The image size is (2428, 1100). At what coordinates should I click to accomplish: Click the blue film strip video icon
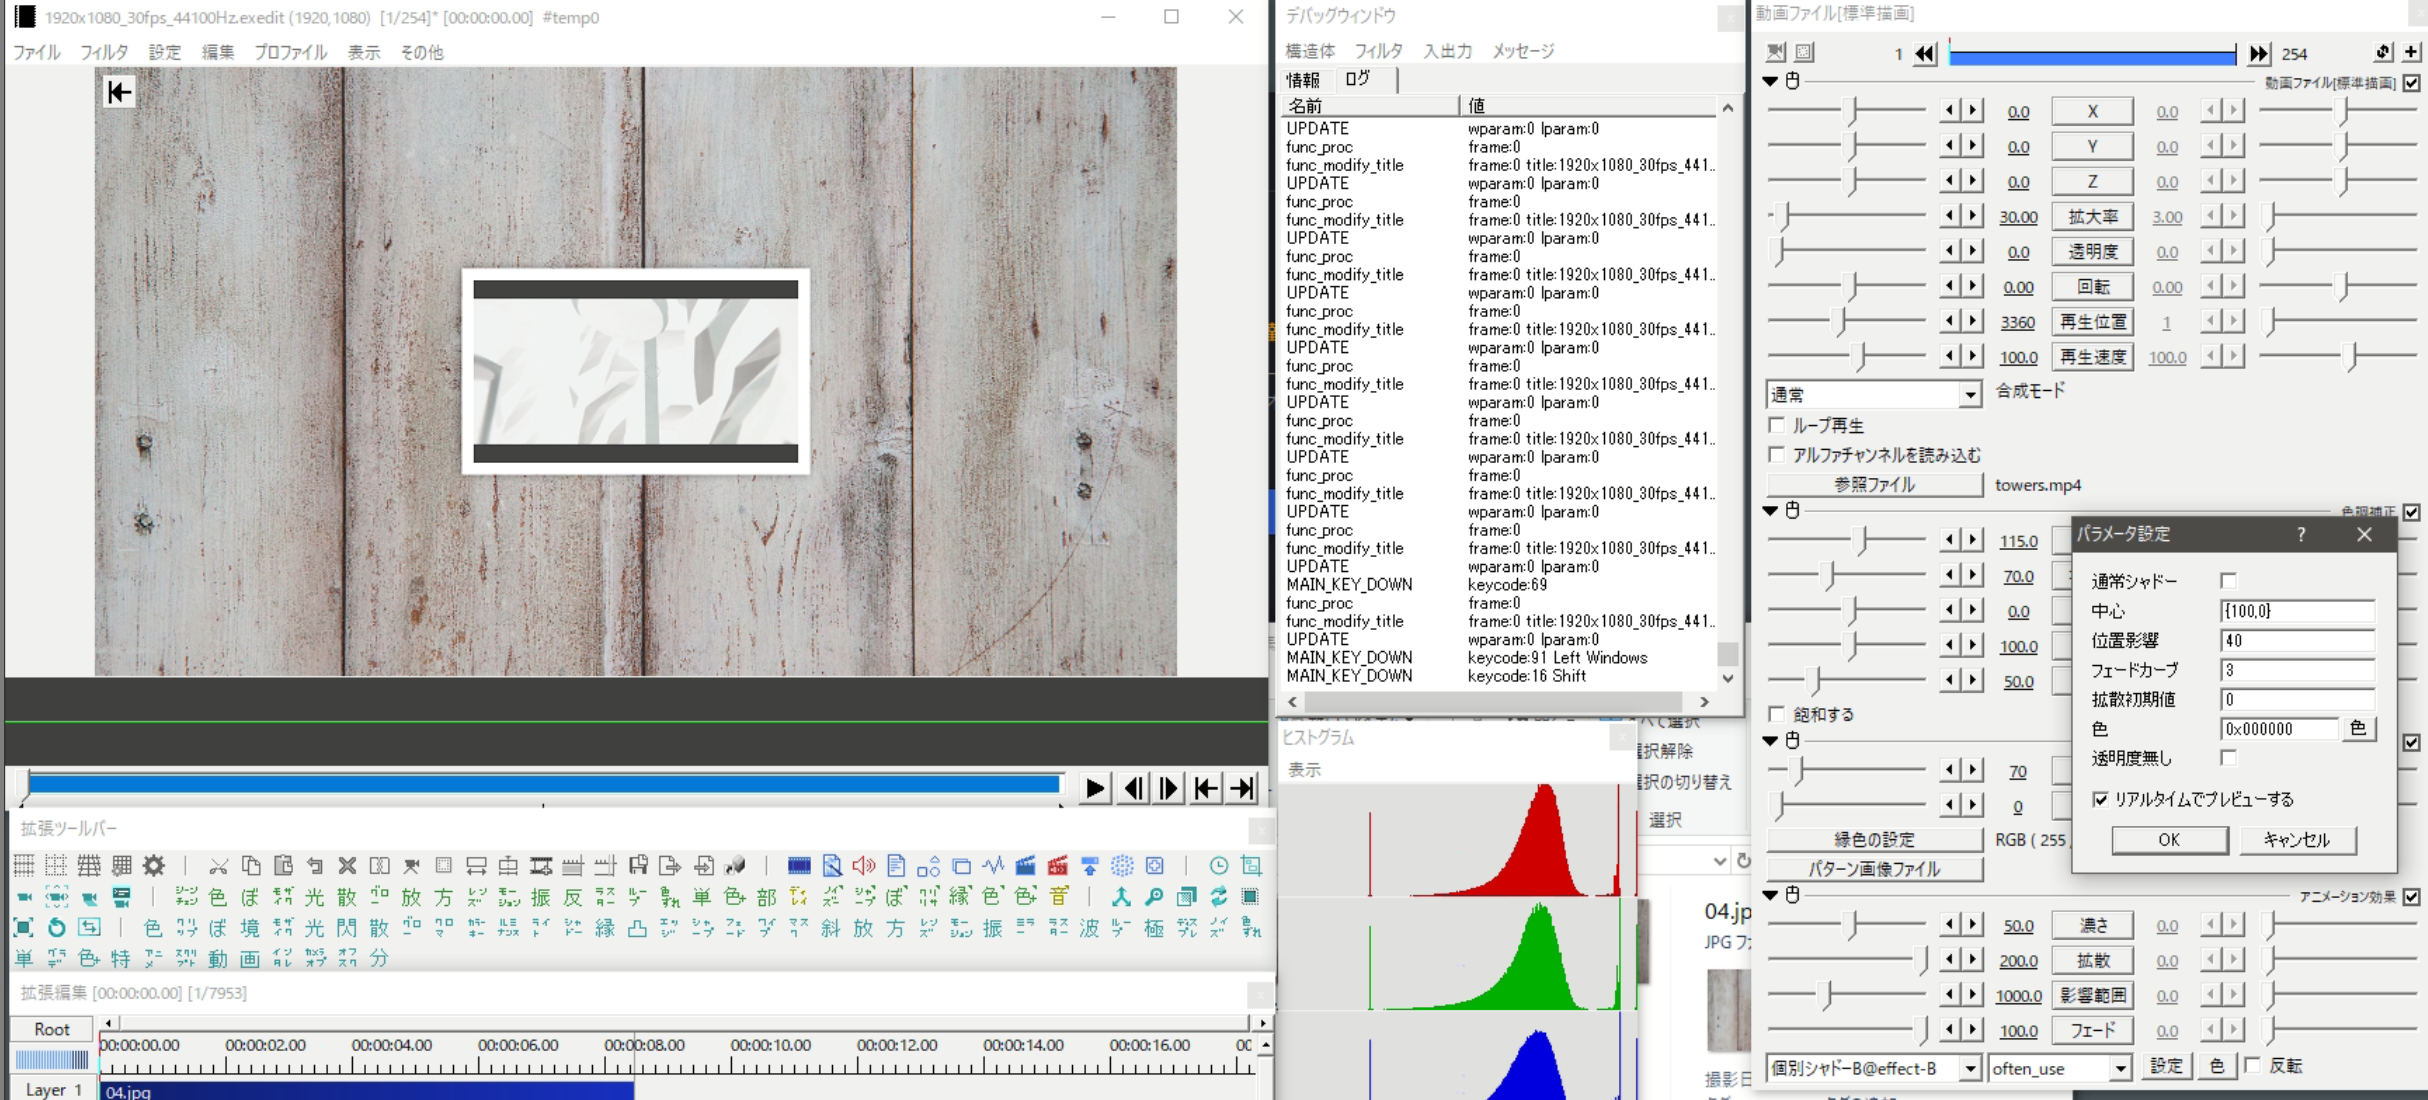pyautogui.click(x=799, y=866)
